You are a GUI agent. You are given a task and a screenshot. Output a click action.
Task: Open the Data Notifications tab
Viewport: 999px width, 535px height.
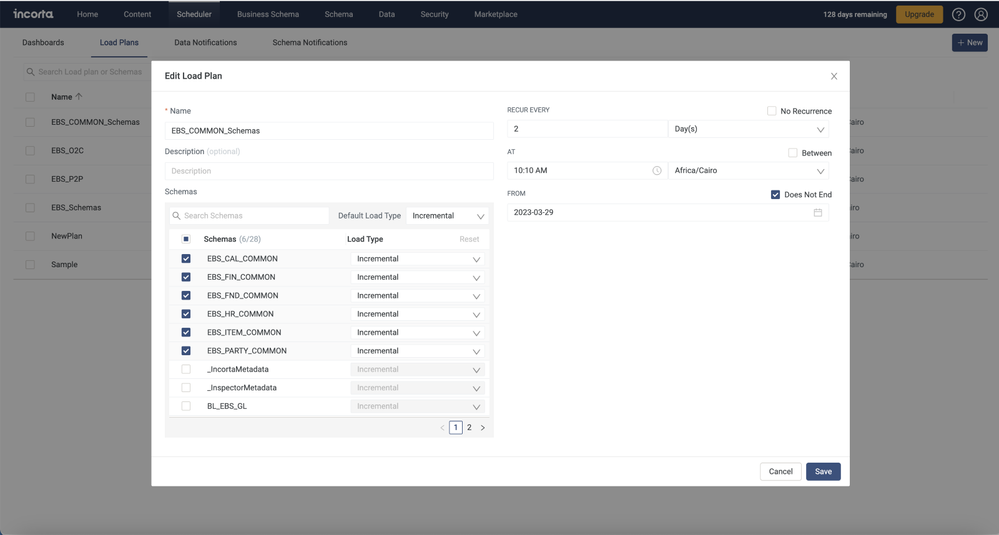[x=205, y=43]
